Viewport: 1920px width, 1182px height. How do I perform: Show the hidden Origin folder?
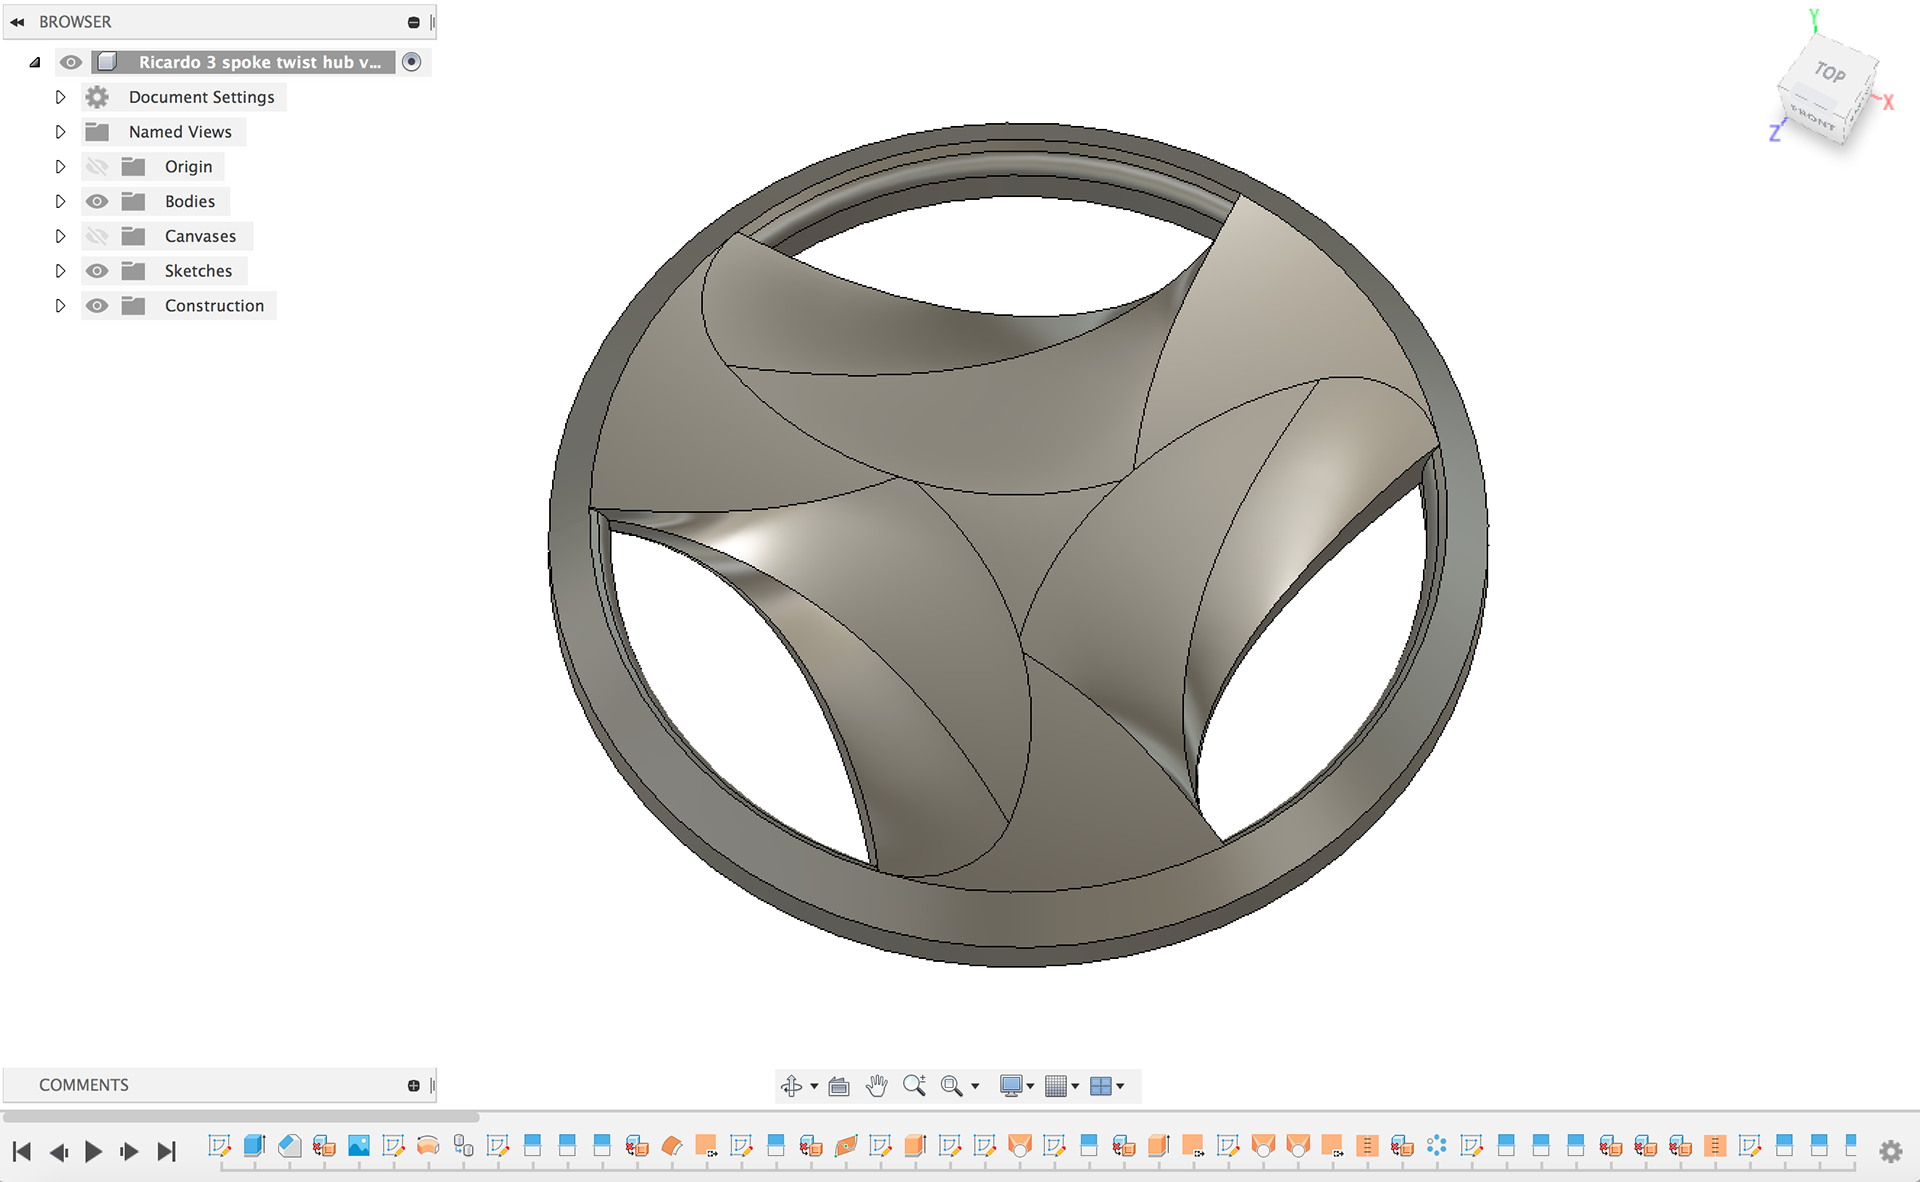(x=97, y=166)
